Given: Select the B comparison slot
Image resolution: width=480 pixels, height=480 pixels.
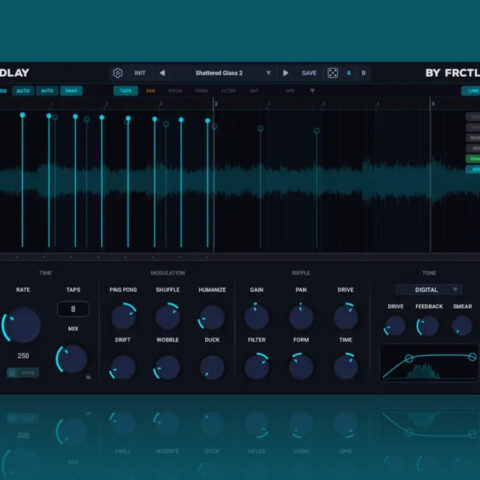Looking at the screenshot, I should [x=364, y=73].
